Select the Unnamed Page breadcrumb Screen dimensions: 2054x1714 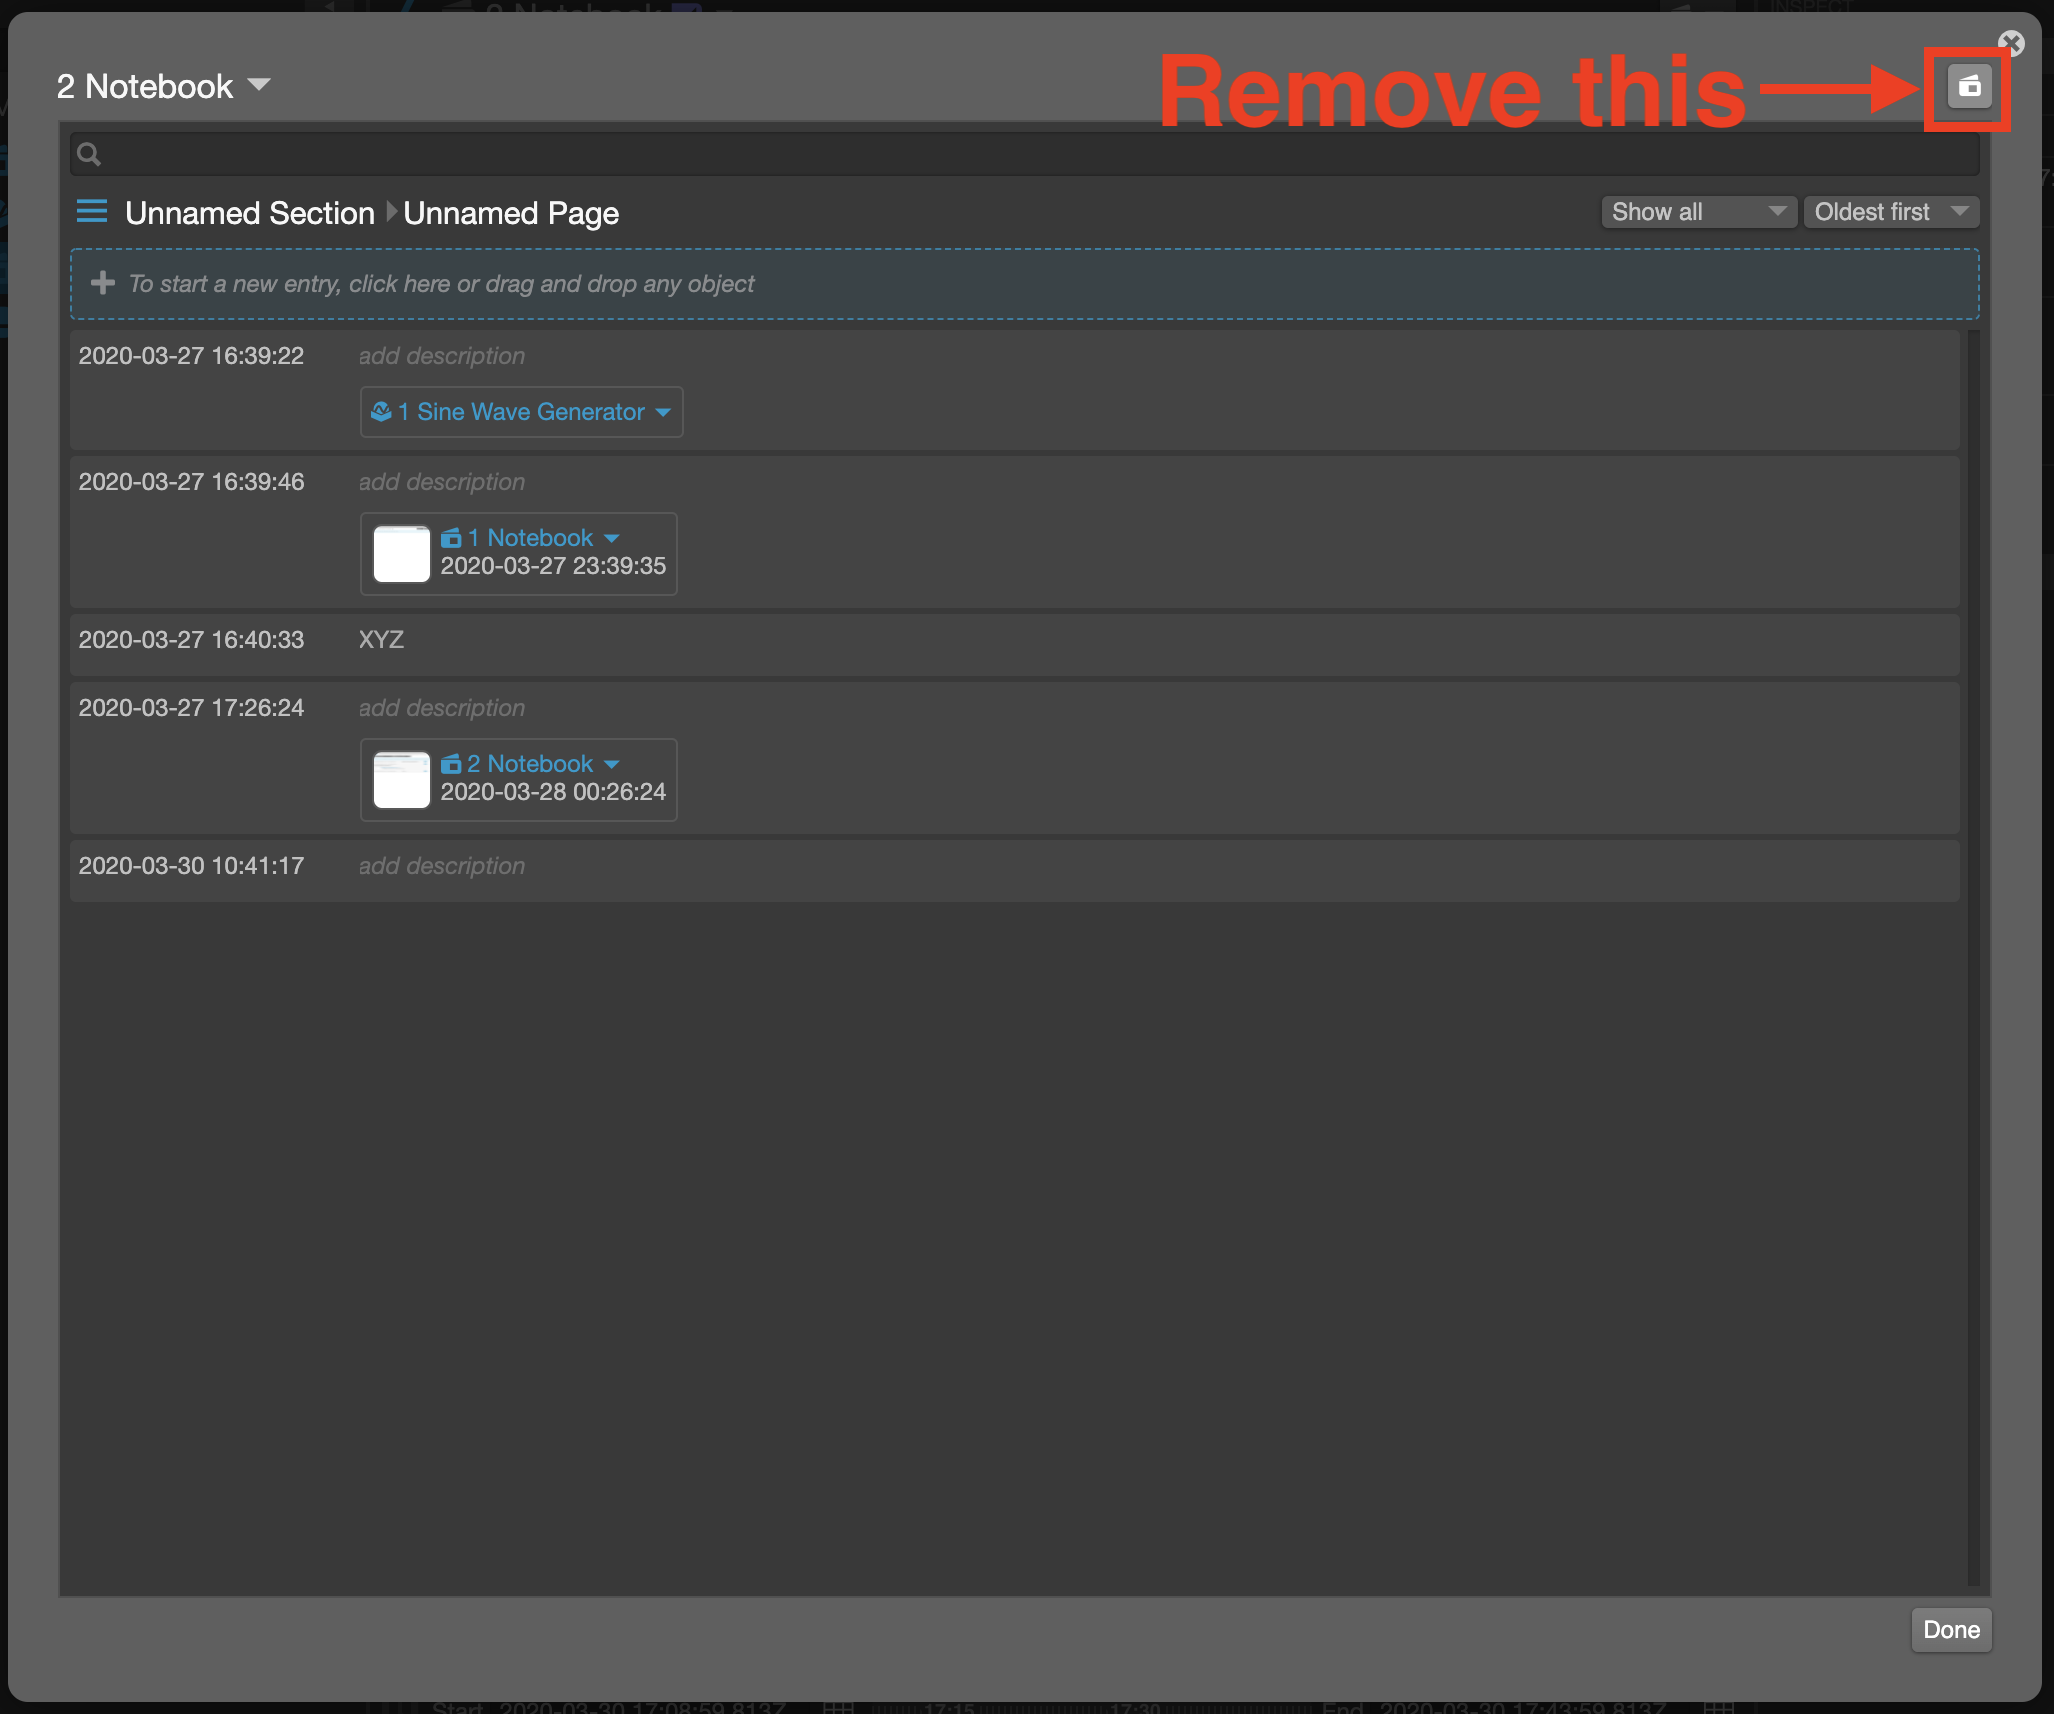(511, 212)
